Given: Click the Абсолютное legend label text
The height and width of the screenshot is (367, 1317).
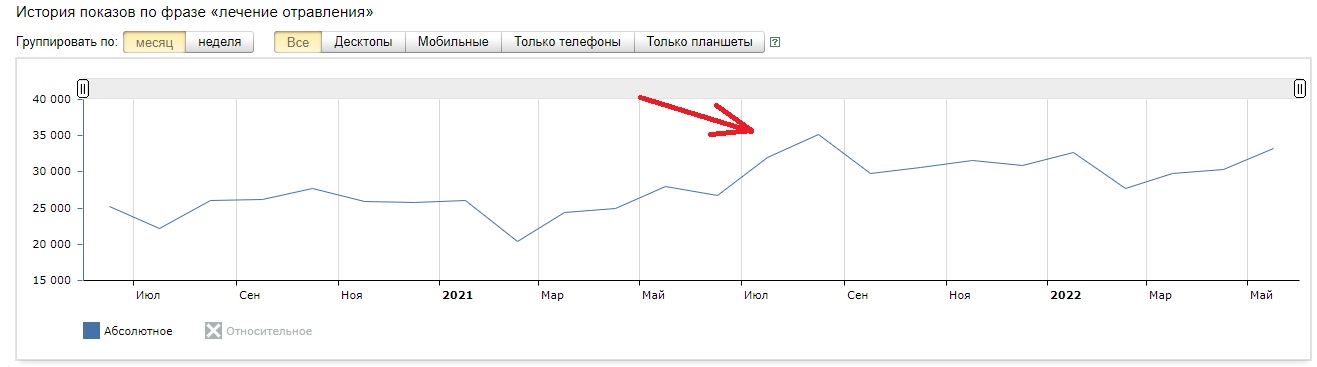Looking at the screenshot, I should click(138, 331).
